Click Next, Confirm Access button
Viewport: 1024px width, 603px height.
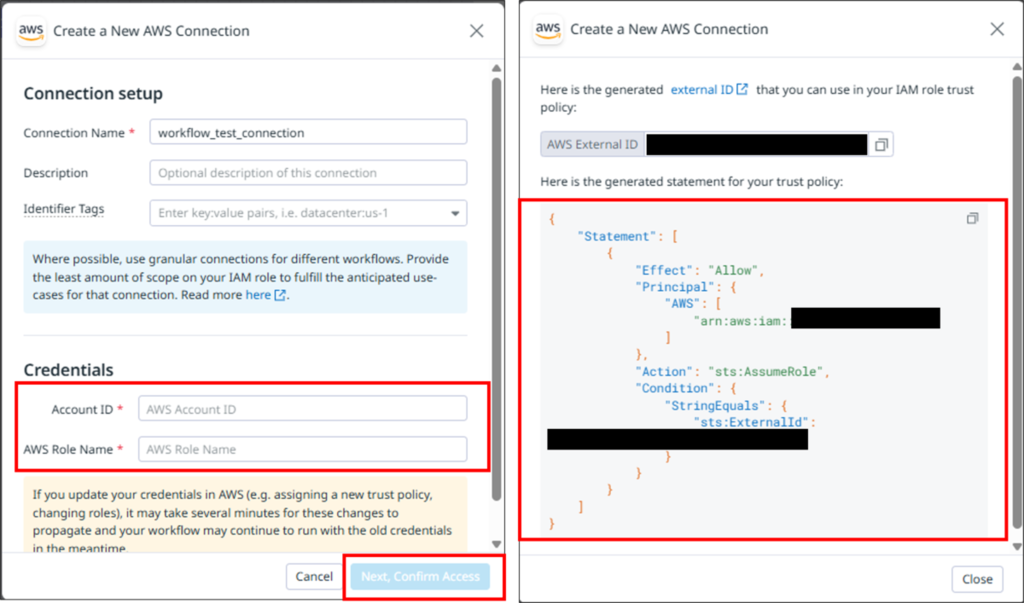(x=420, y=576)
